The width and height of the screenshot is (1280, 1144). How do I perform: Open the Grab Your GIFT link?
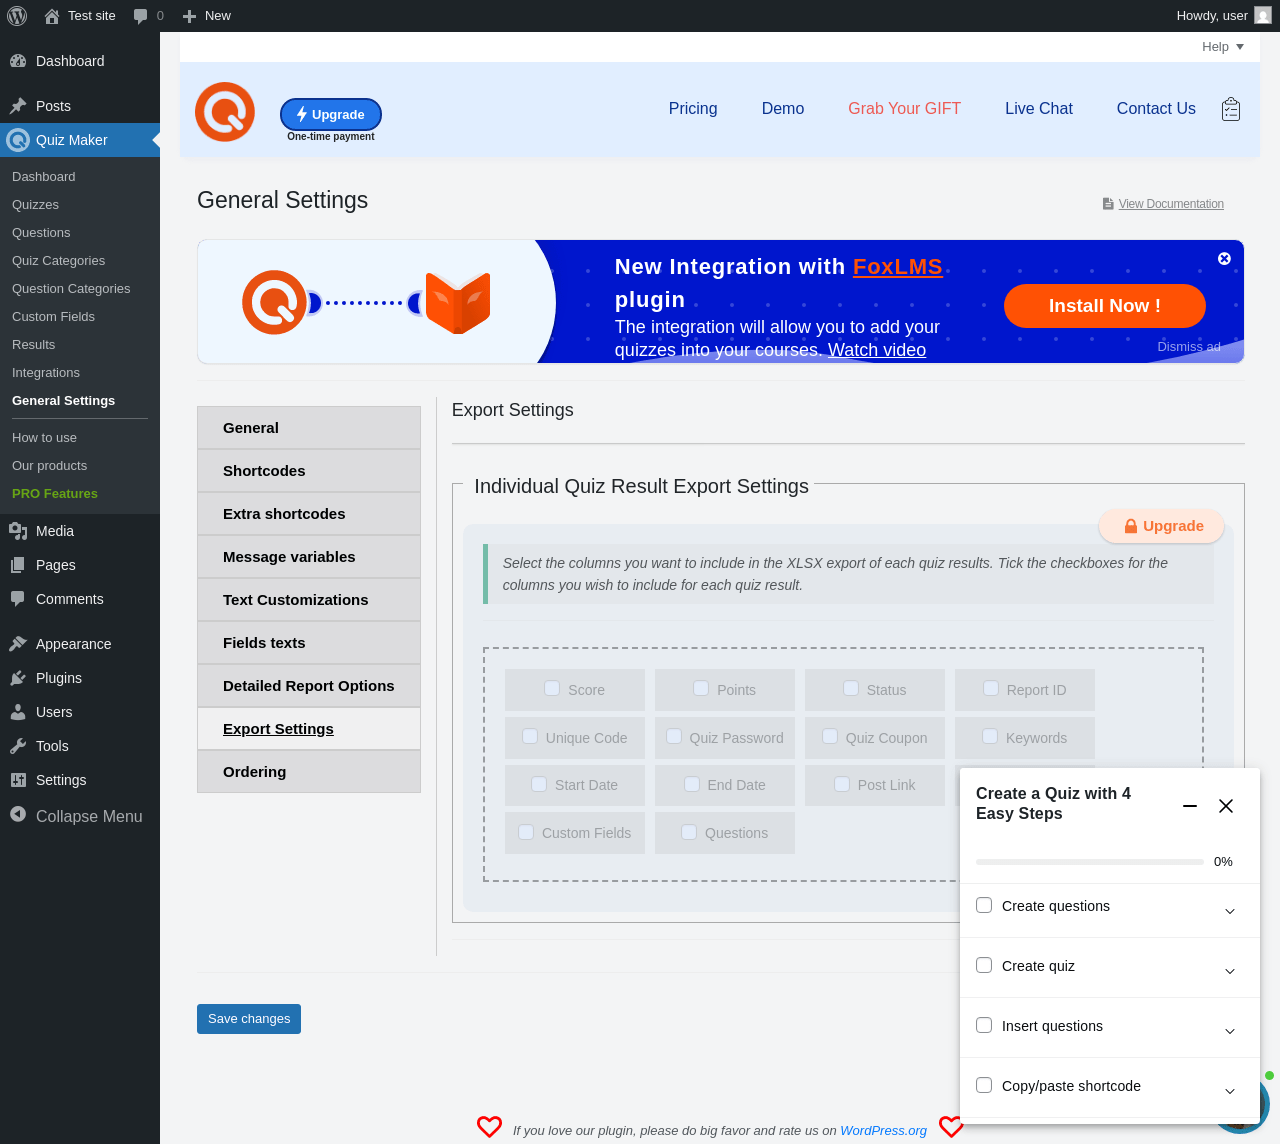(x=905, y=109)
